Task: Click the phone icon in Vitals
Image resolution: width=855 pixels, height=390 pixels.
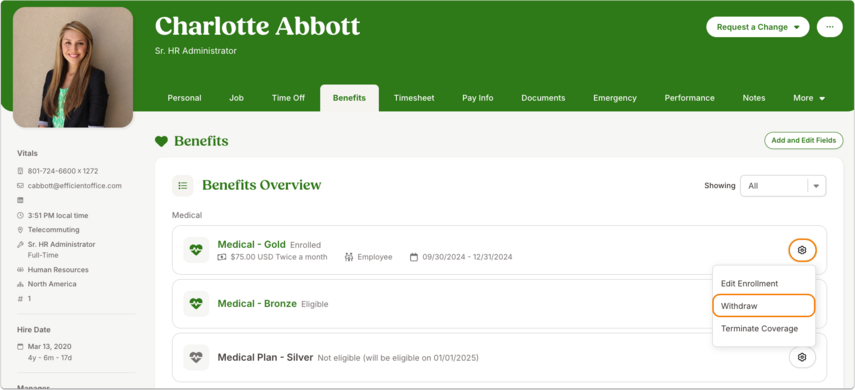Action: click(20, 171)
